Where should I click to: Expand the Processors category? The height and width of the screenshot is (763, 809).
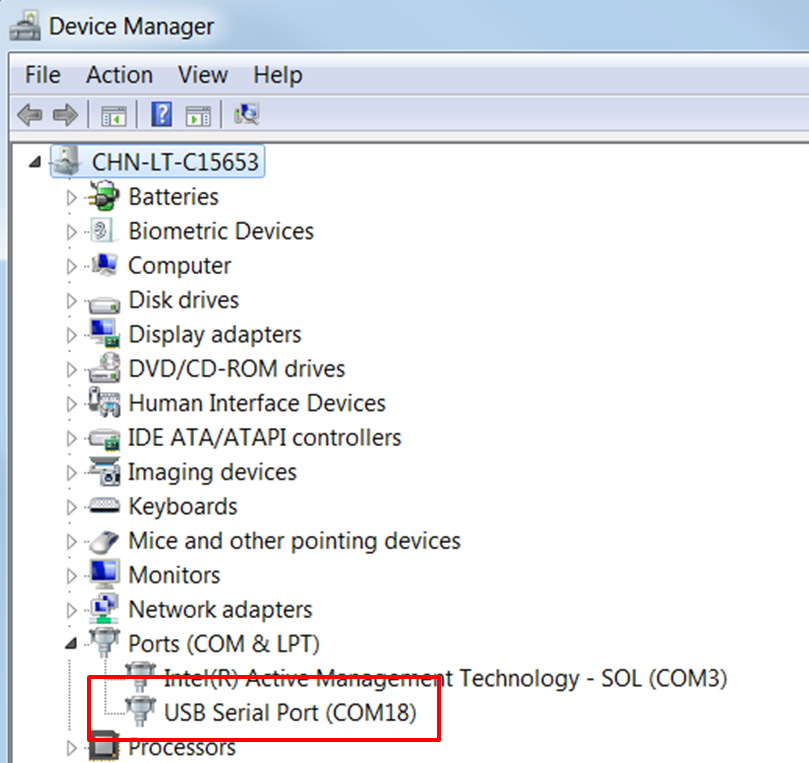[70, 747]
